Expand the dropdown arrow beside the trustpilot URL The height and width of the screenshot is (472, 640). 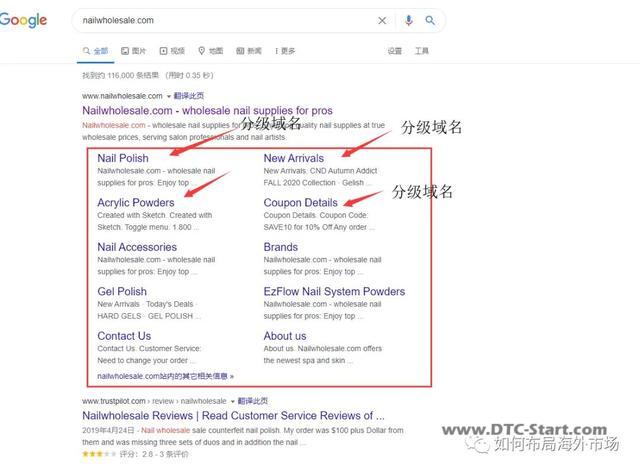point(233,401)
